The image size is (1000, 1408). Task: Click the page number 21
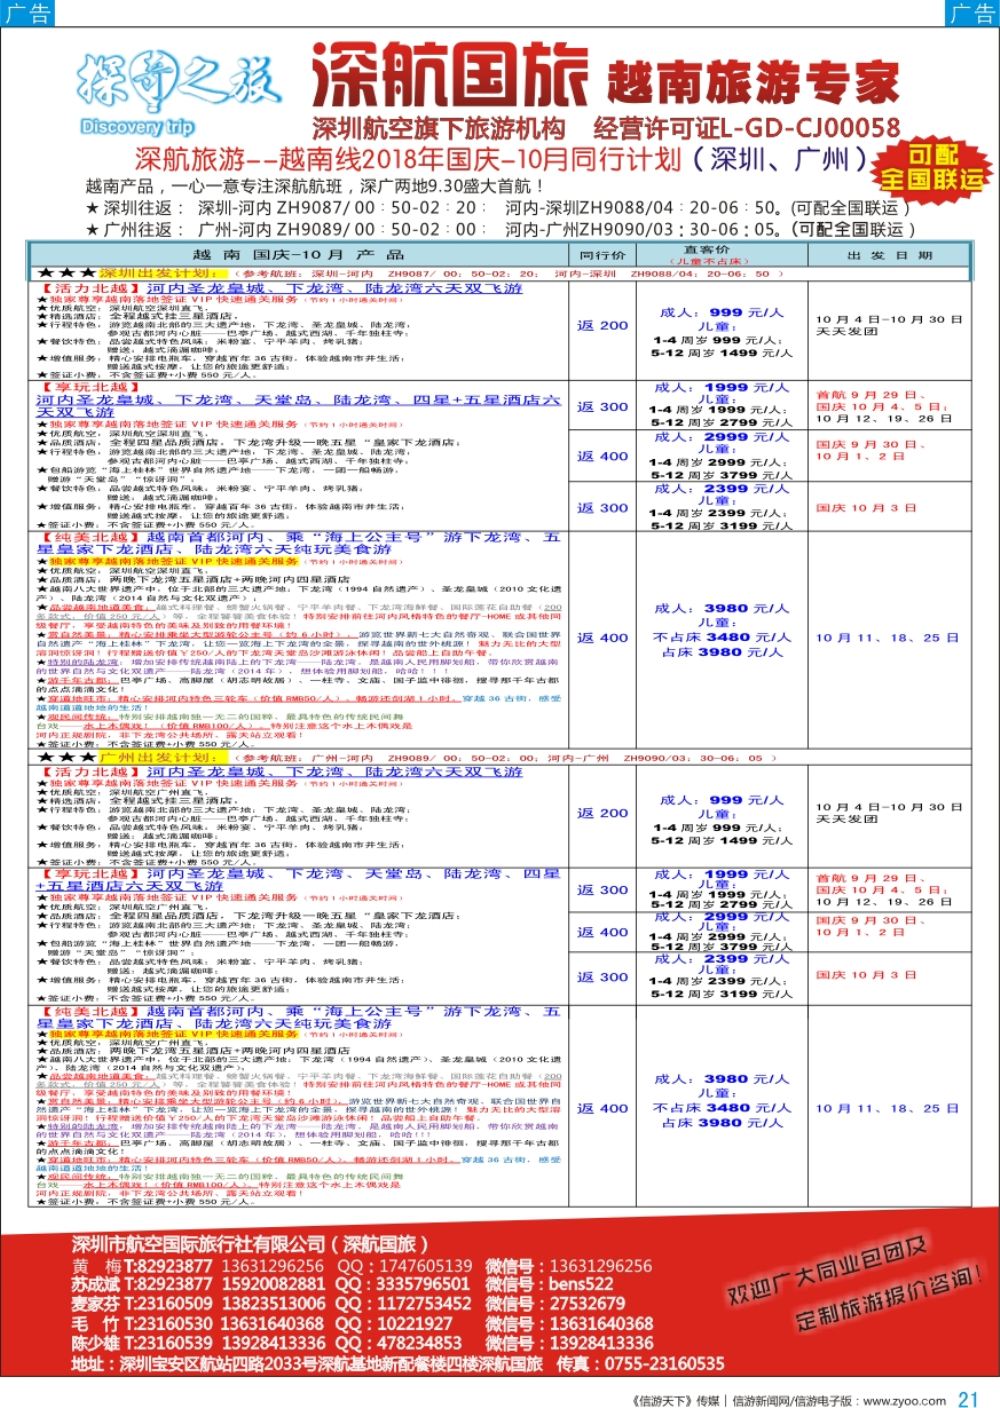tap(968, 1399)
